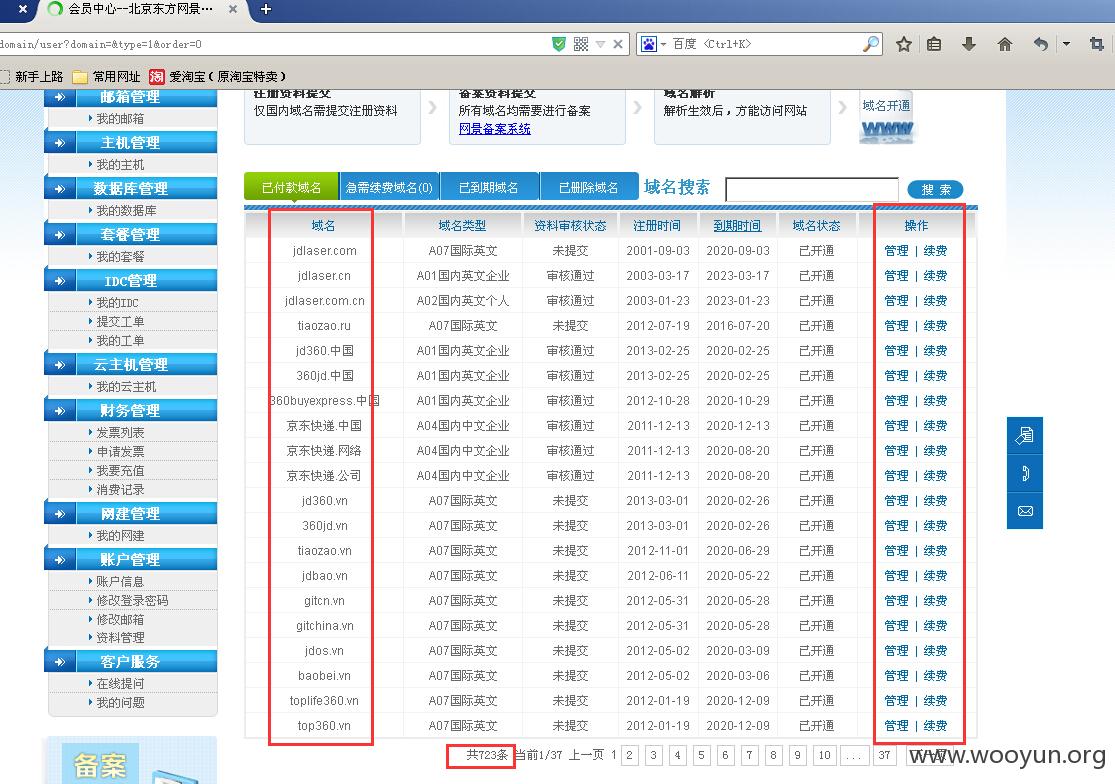This screenshot has height=784, width=1115.
Task: Expand the 云主机管理 sidebar section
Action: [131, 365]
